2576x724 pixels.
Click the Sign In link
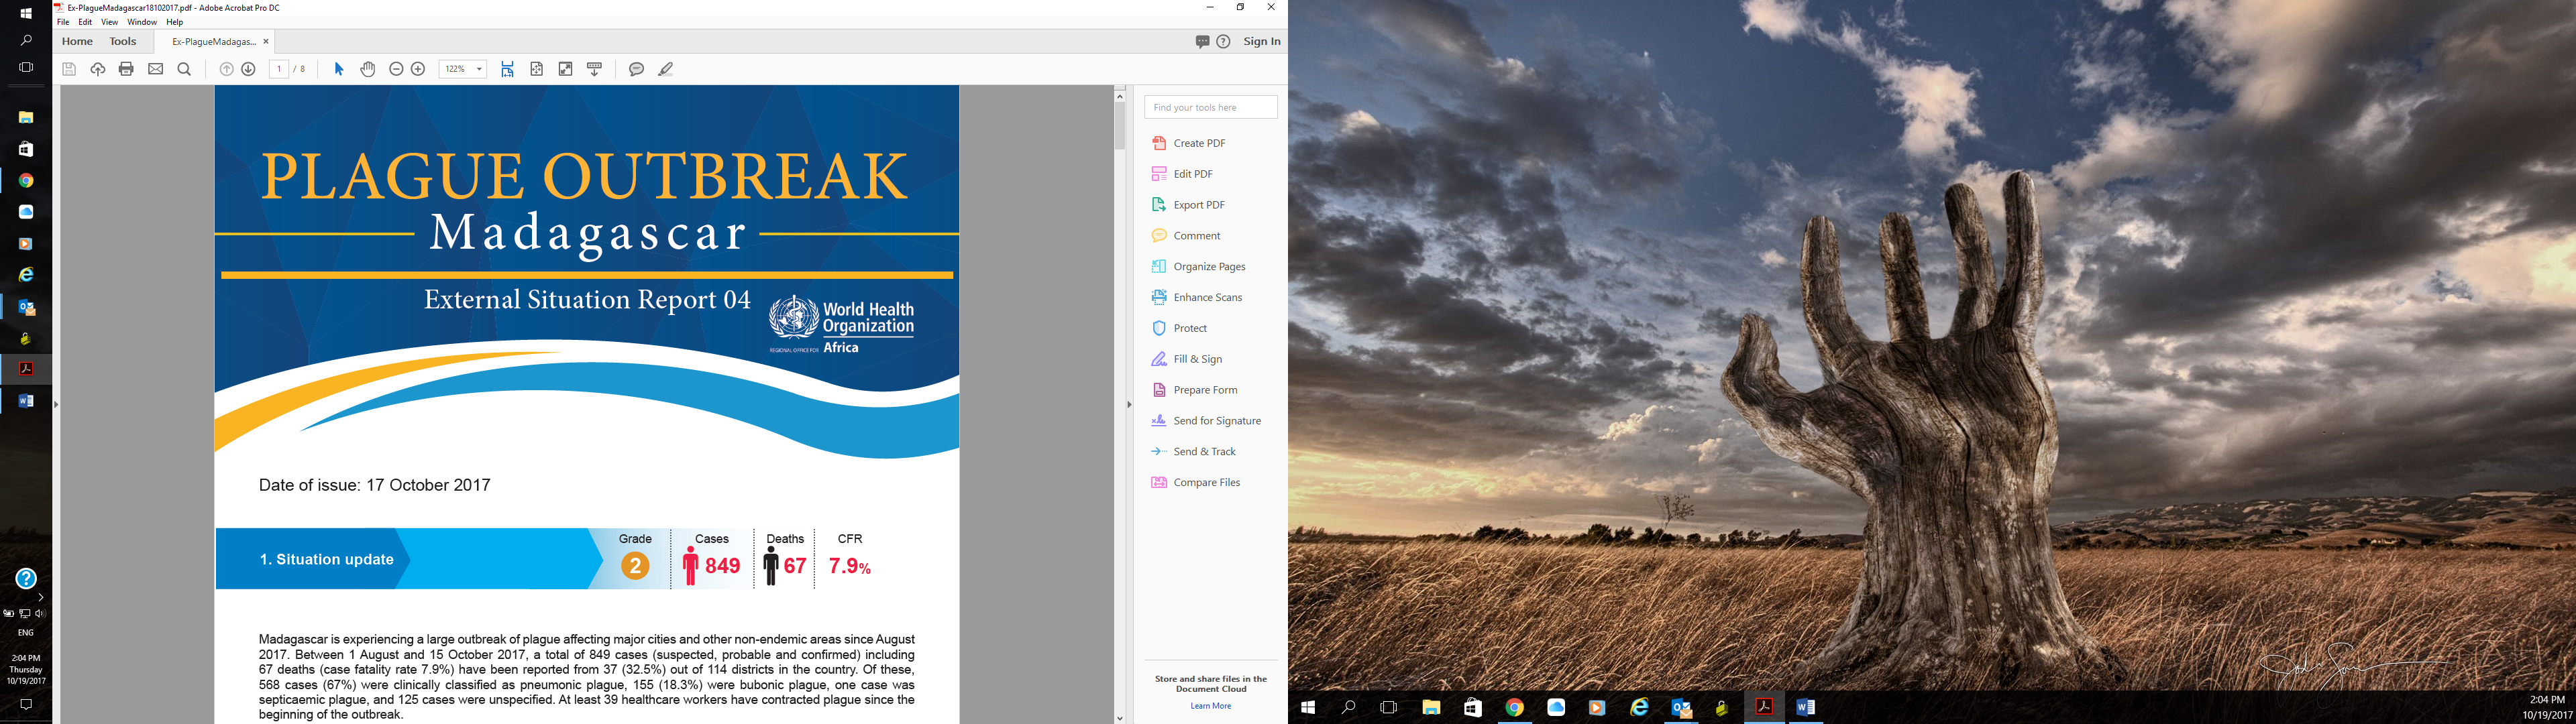coord(1262,41)
